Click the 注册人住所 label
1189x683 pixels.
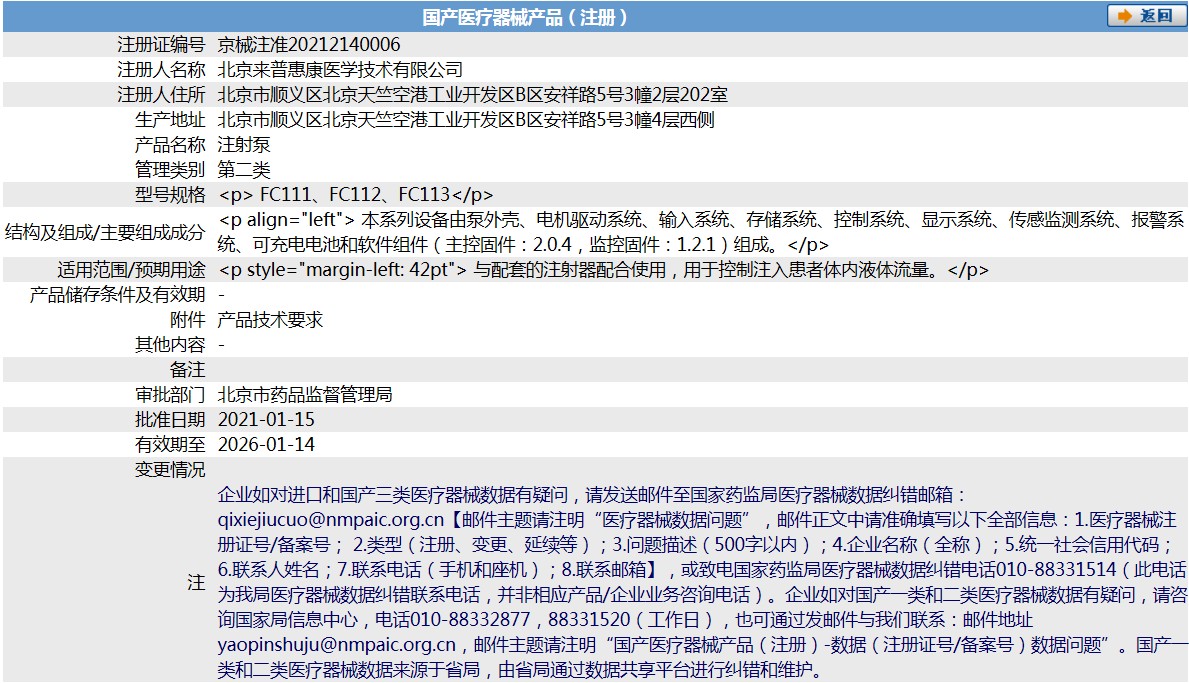pyautogui.click(x=161, y=95)
